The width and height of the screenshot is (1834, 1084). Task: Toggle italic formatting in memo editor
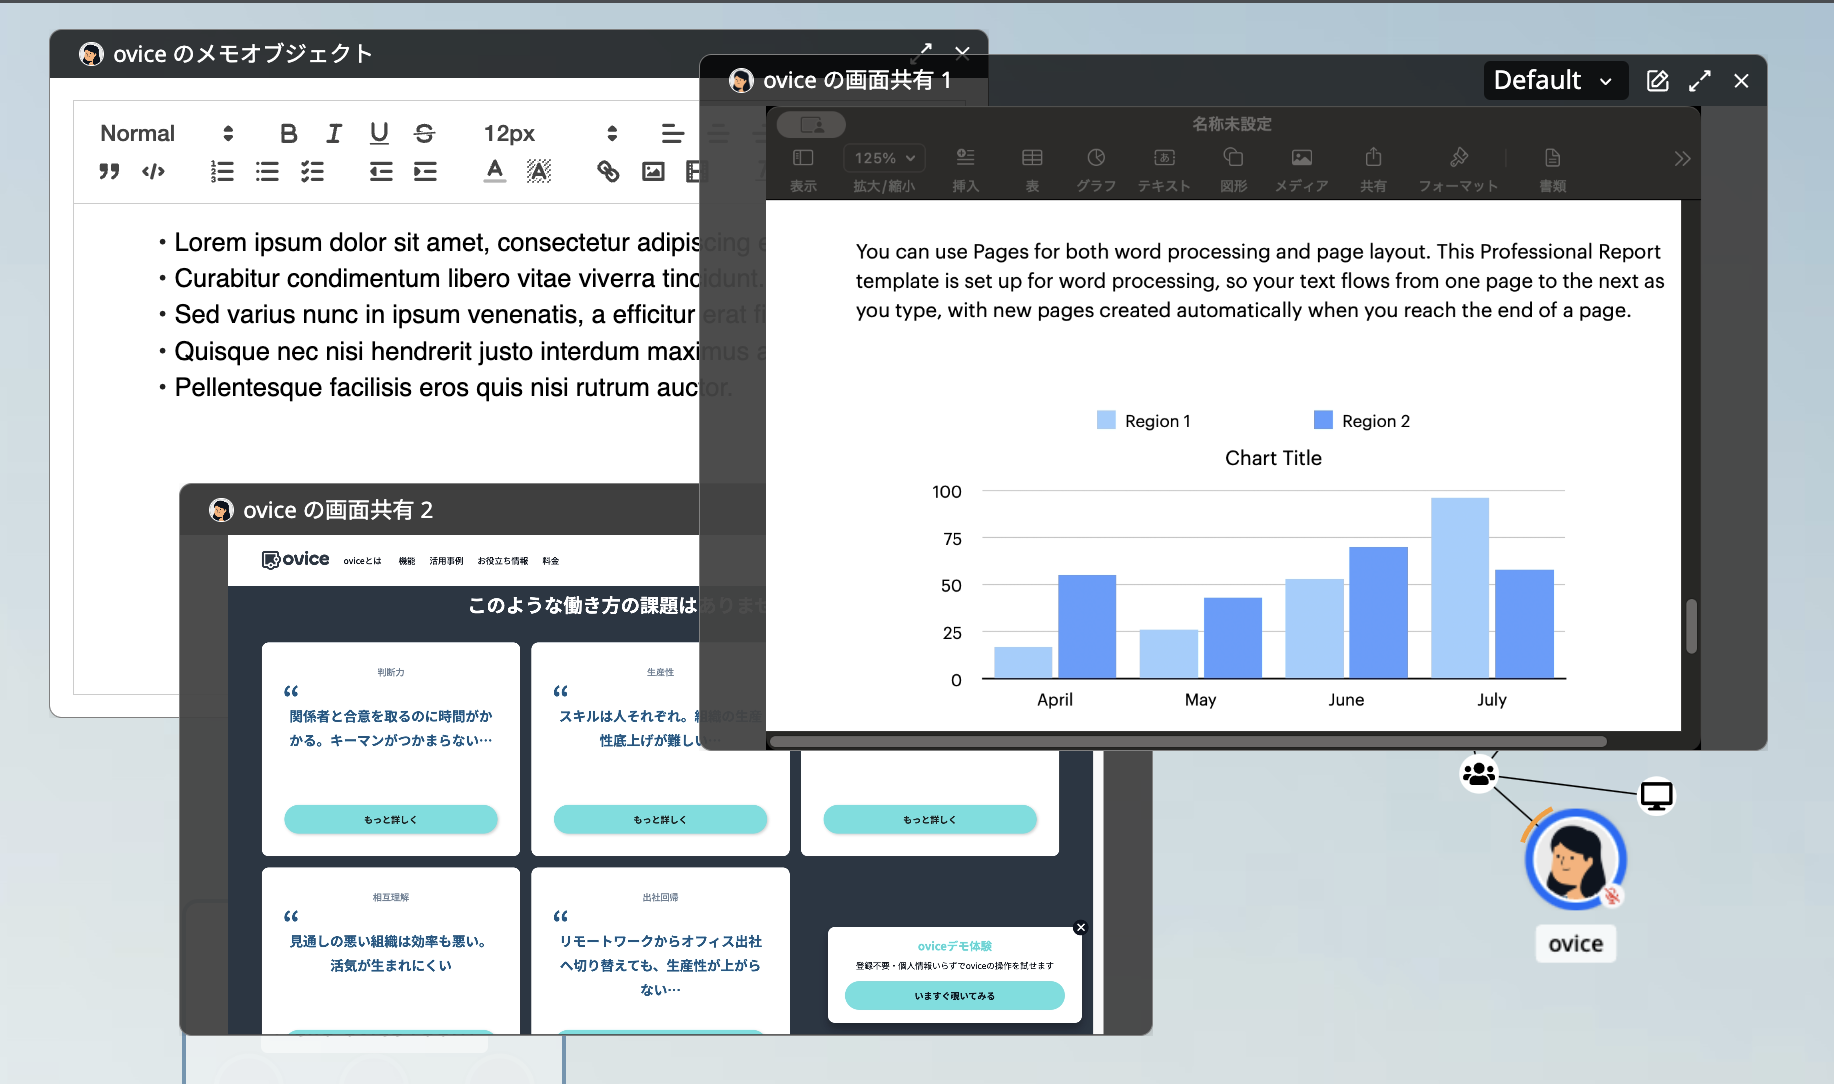click(x=334, y=133)
